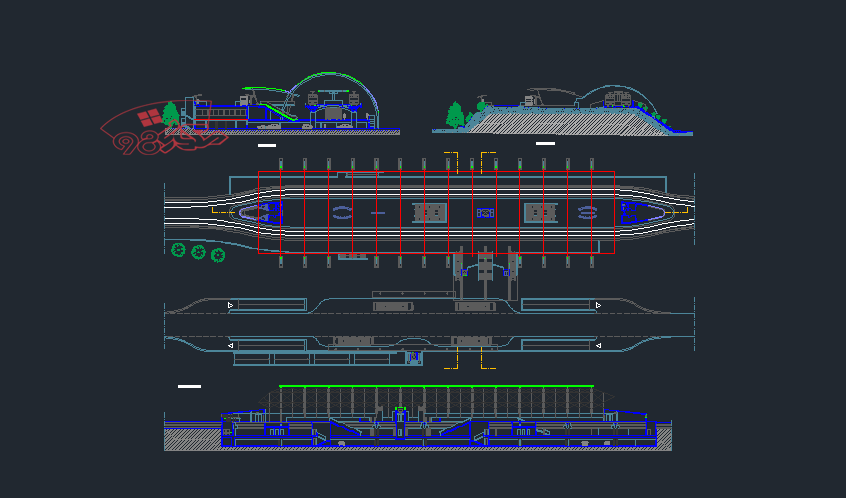Click white title bar above bottom section

click(189, 386)
